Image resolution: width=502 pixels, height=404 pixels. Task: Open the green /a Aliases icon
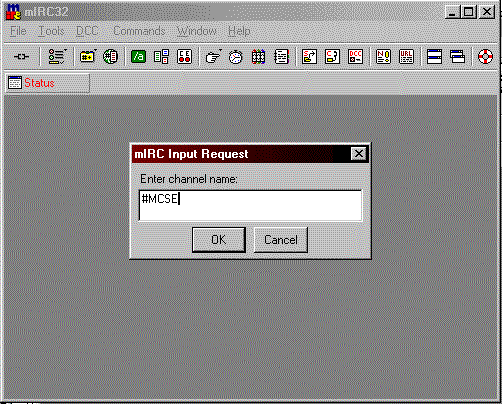click(x=138, y=57)
